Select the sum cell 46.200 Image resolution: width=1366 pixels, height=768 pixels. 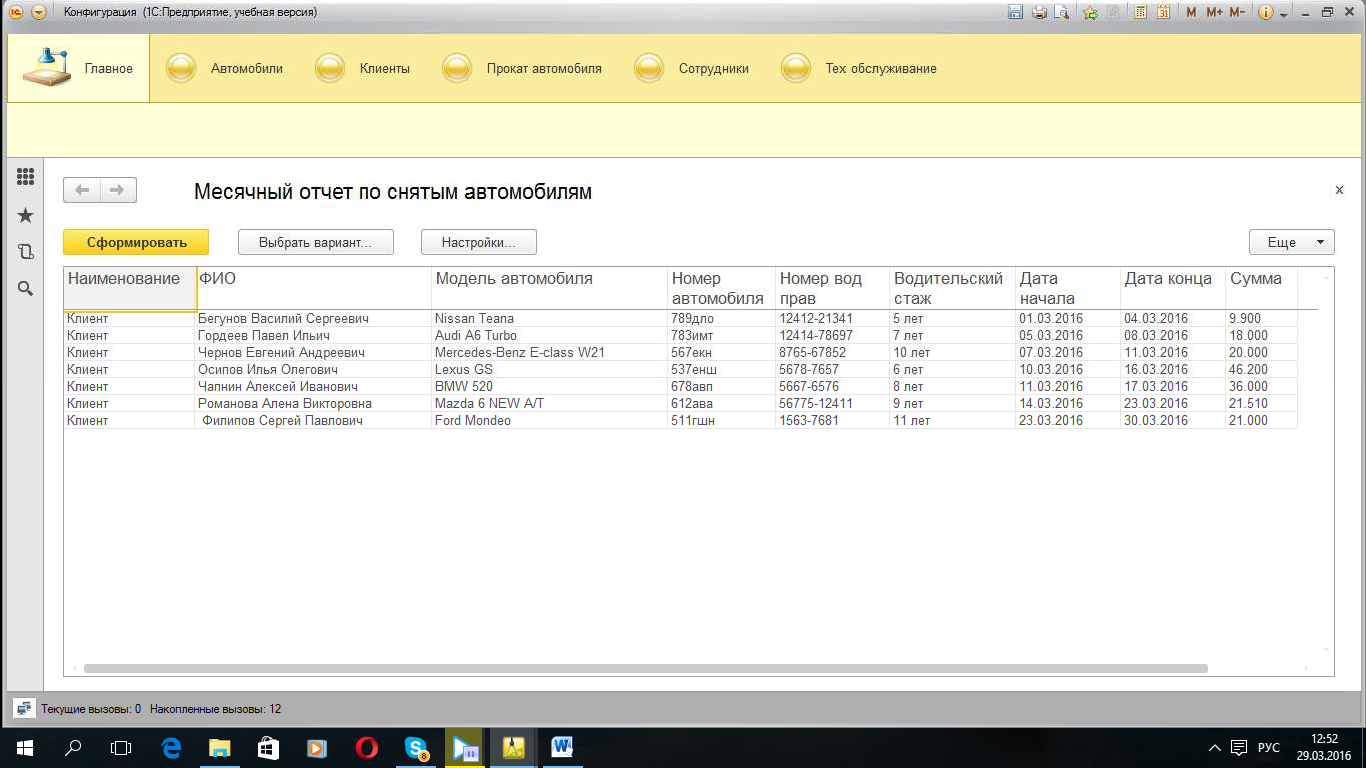[x=1261, y=369]
